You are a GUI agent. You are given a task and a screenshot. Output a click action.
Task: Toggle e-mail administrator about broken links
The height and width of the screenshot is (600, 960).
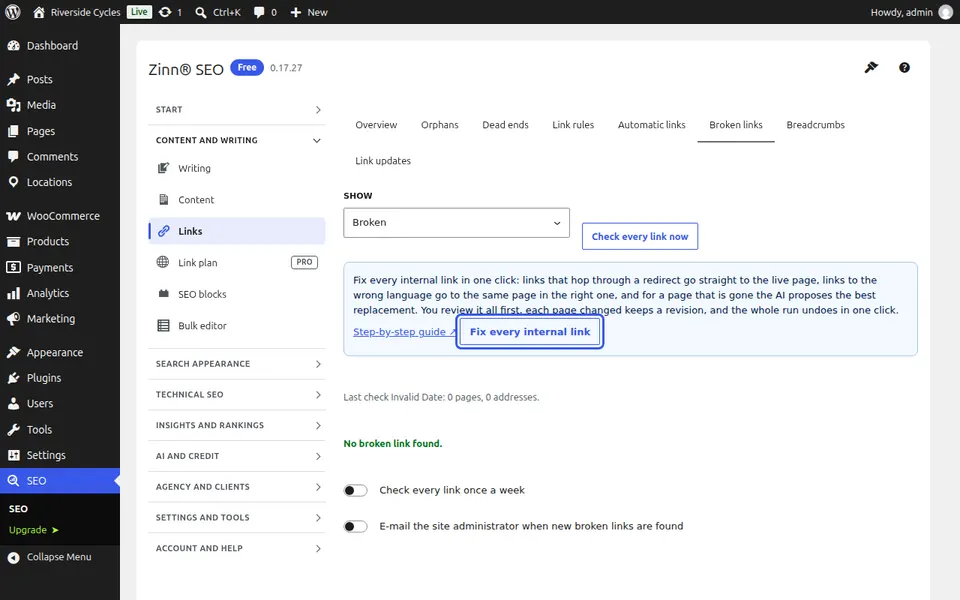tap(355, 527)
